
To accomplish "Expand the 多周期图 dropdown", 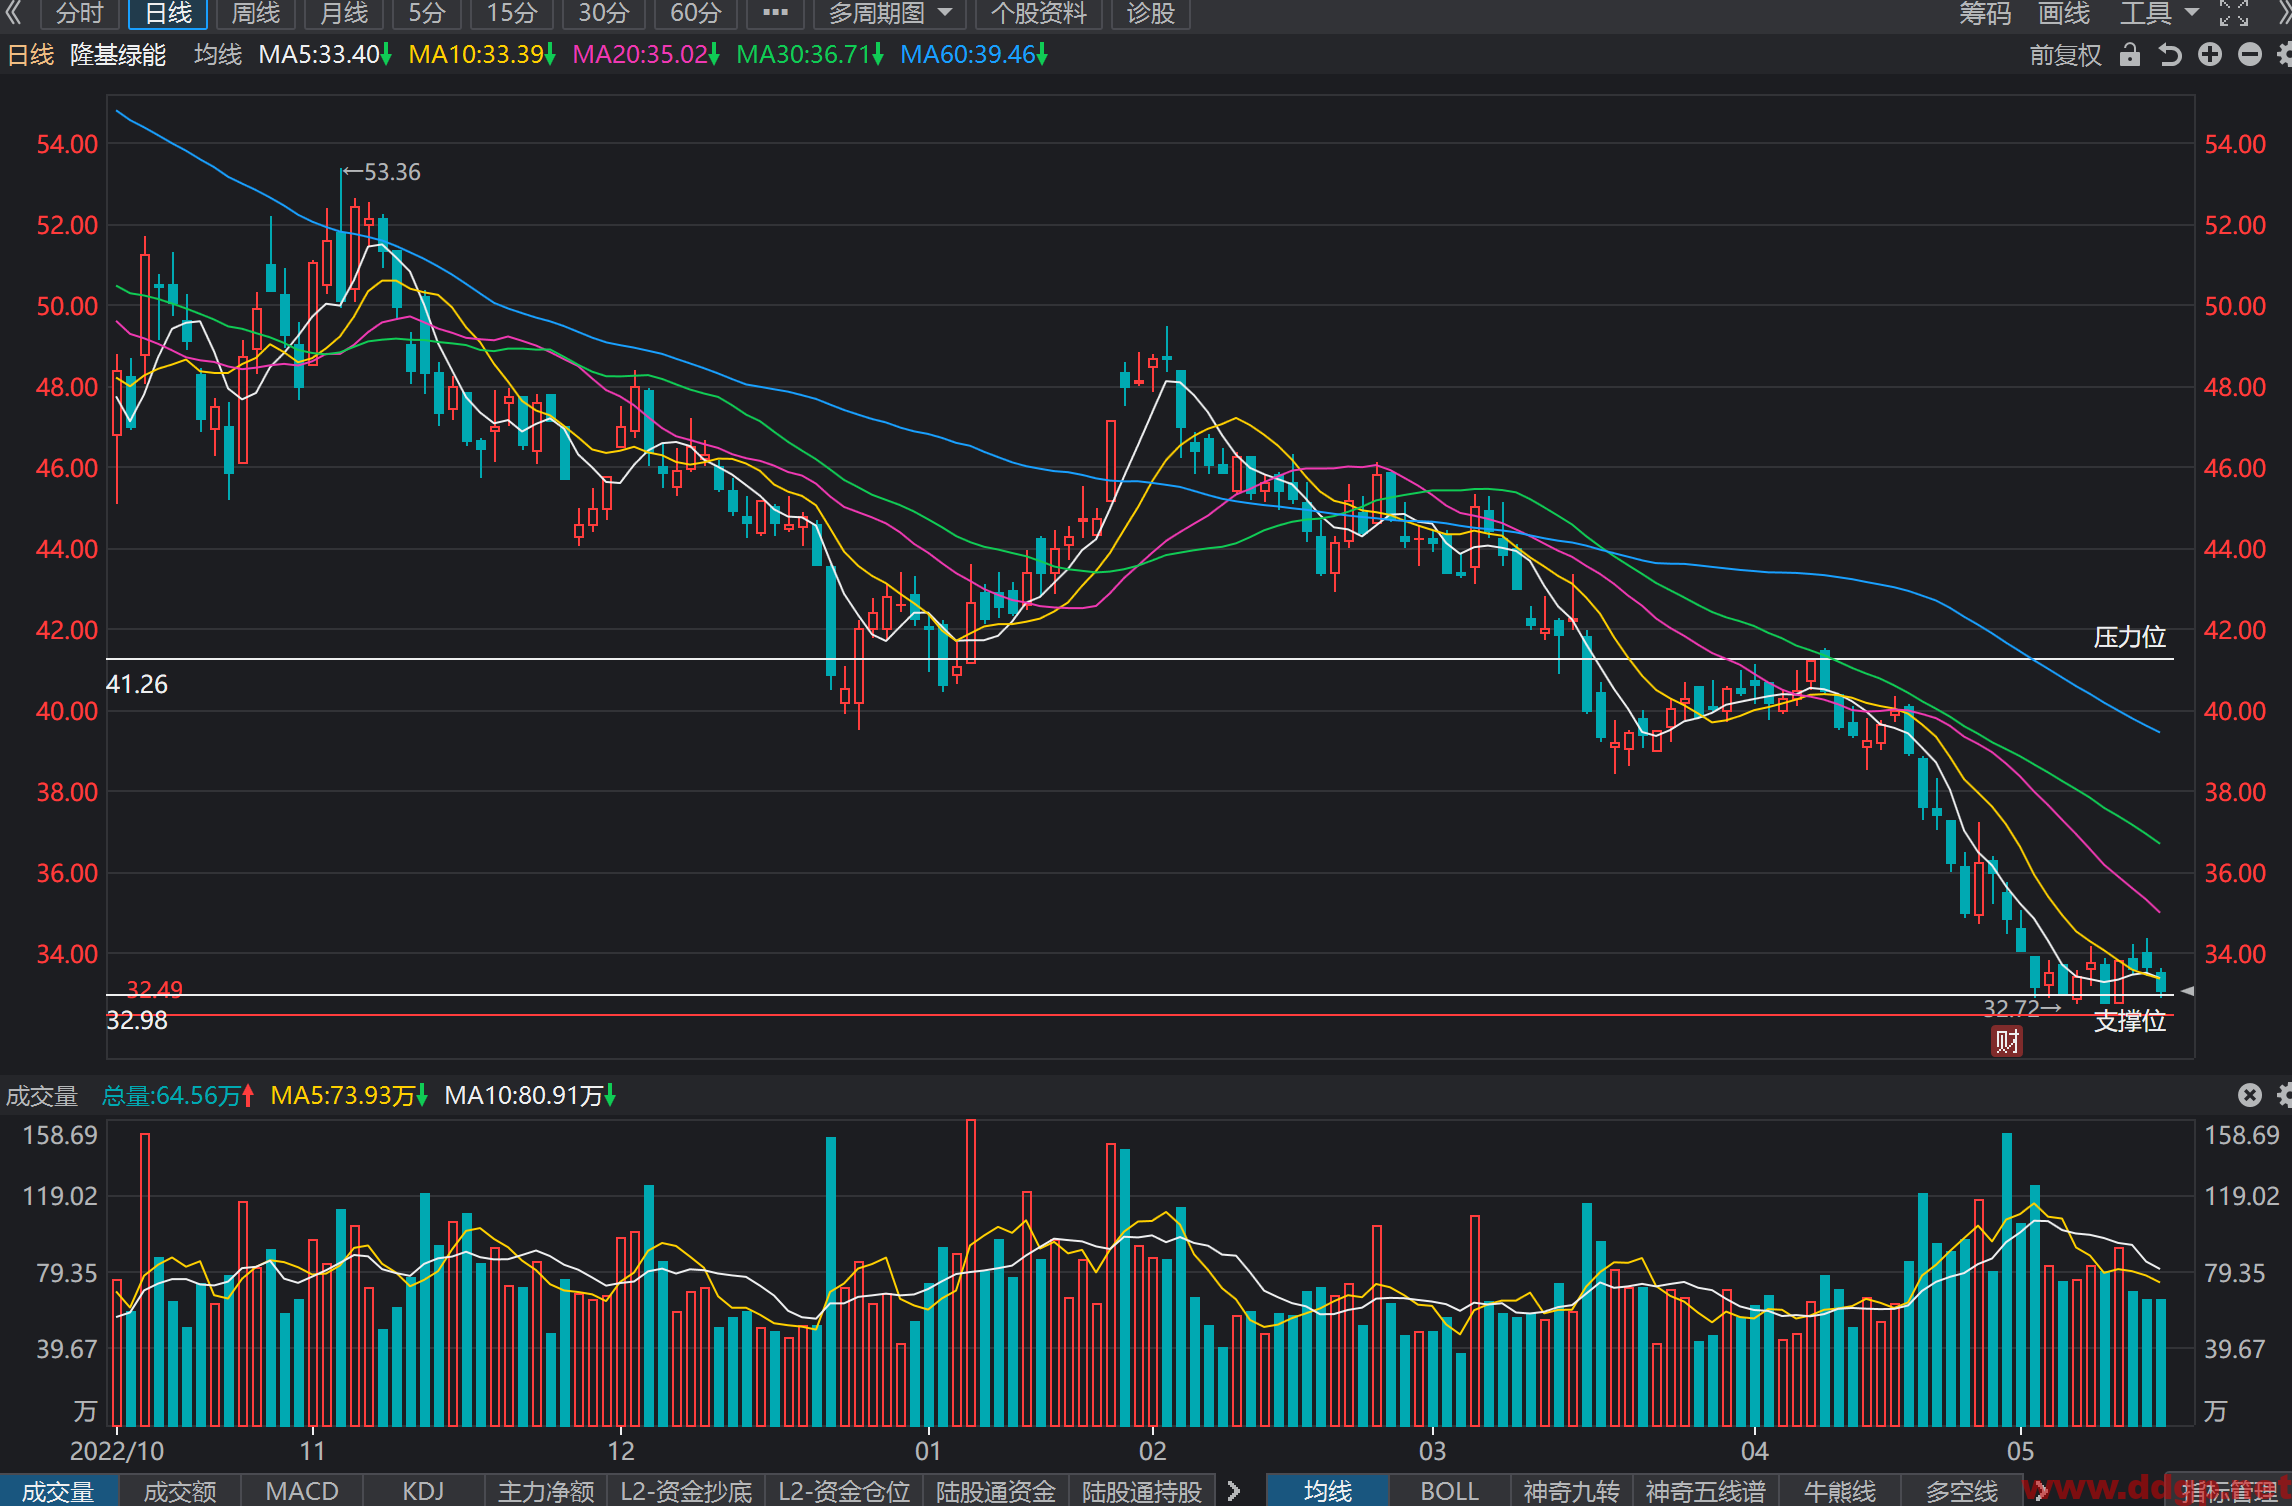I will tap(889, 13).
